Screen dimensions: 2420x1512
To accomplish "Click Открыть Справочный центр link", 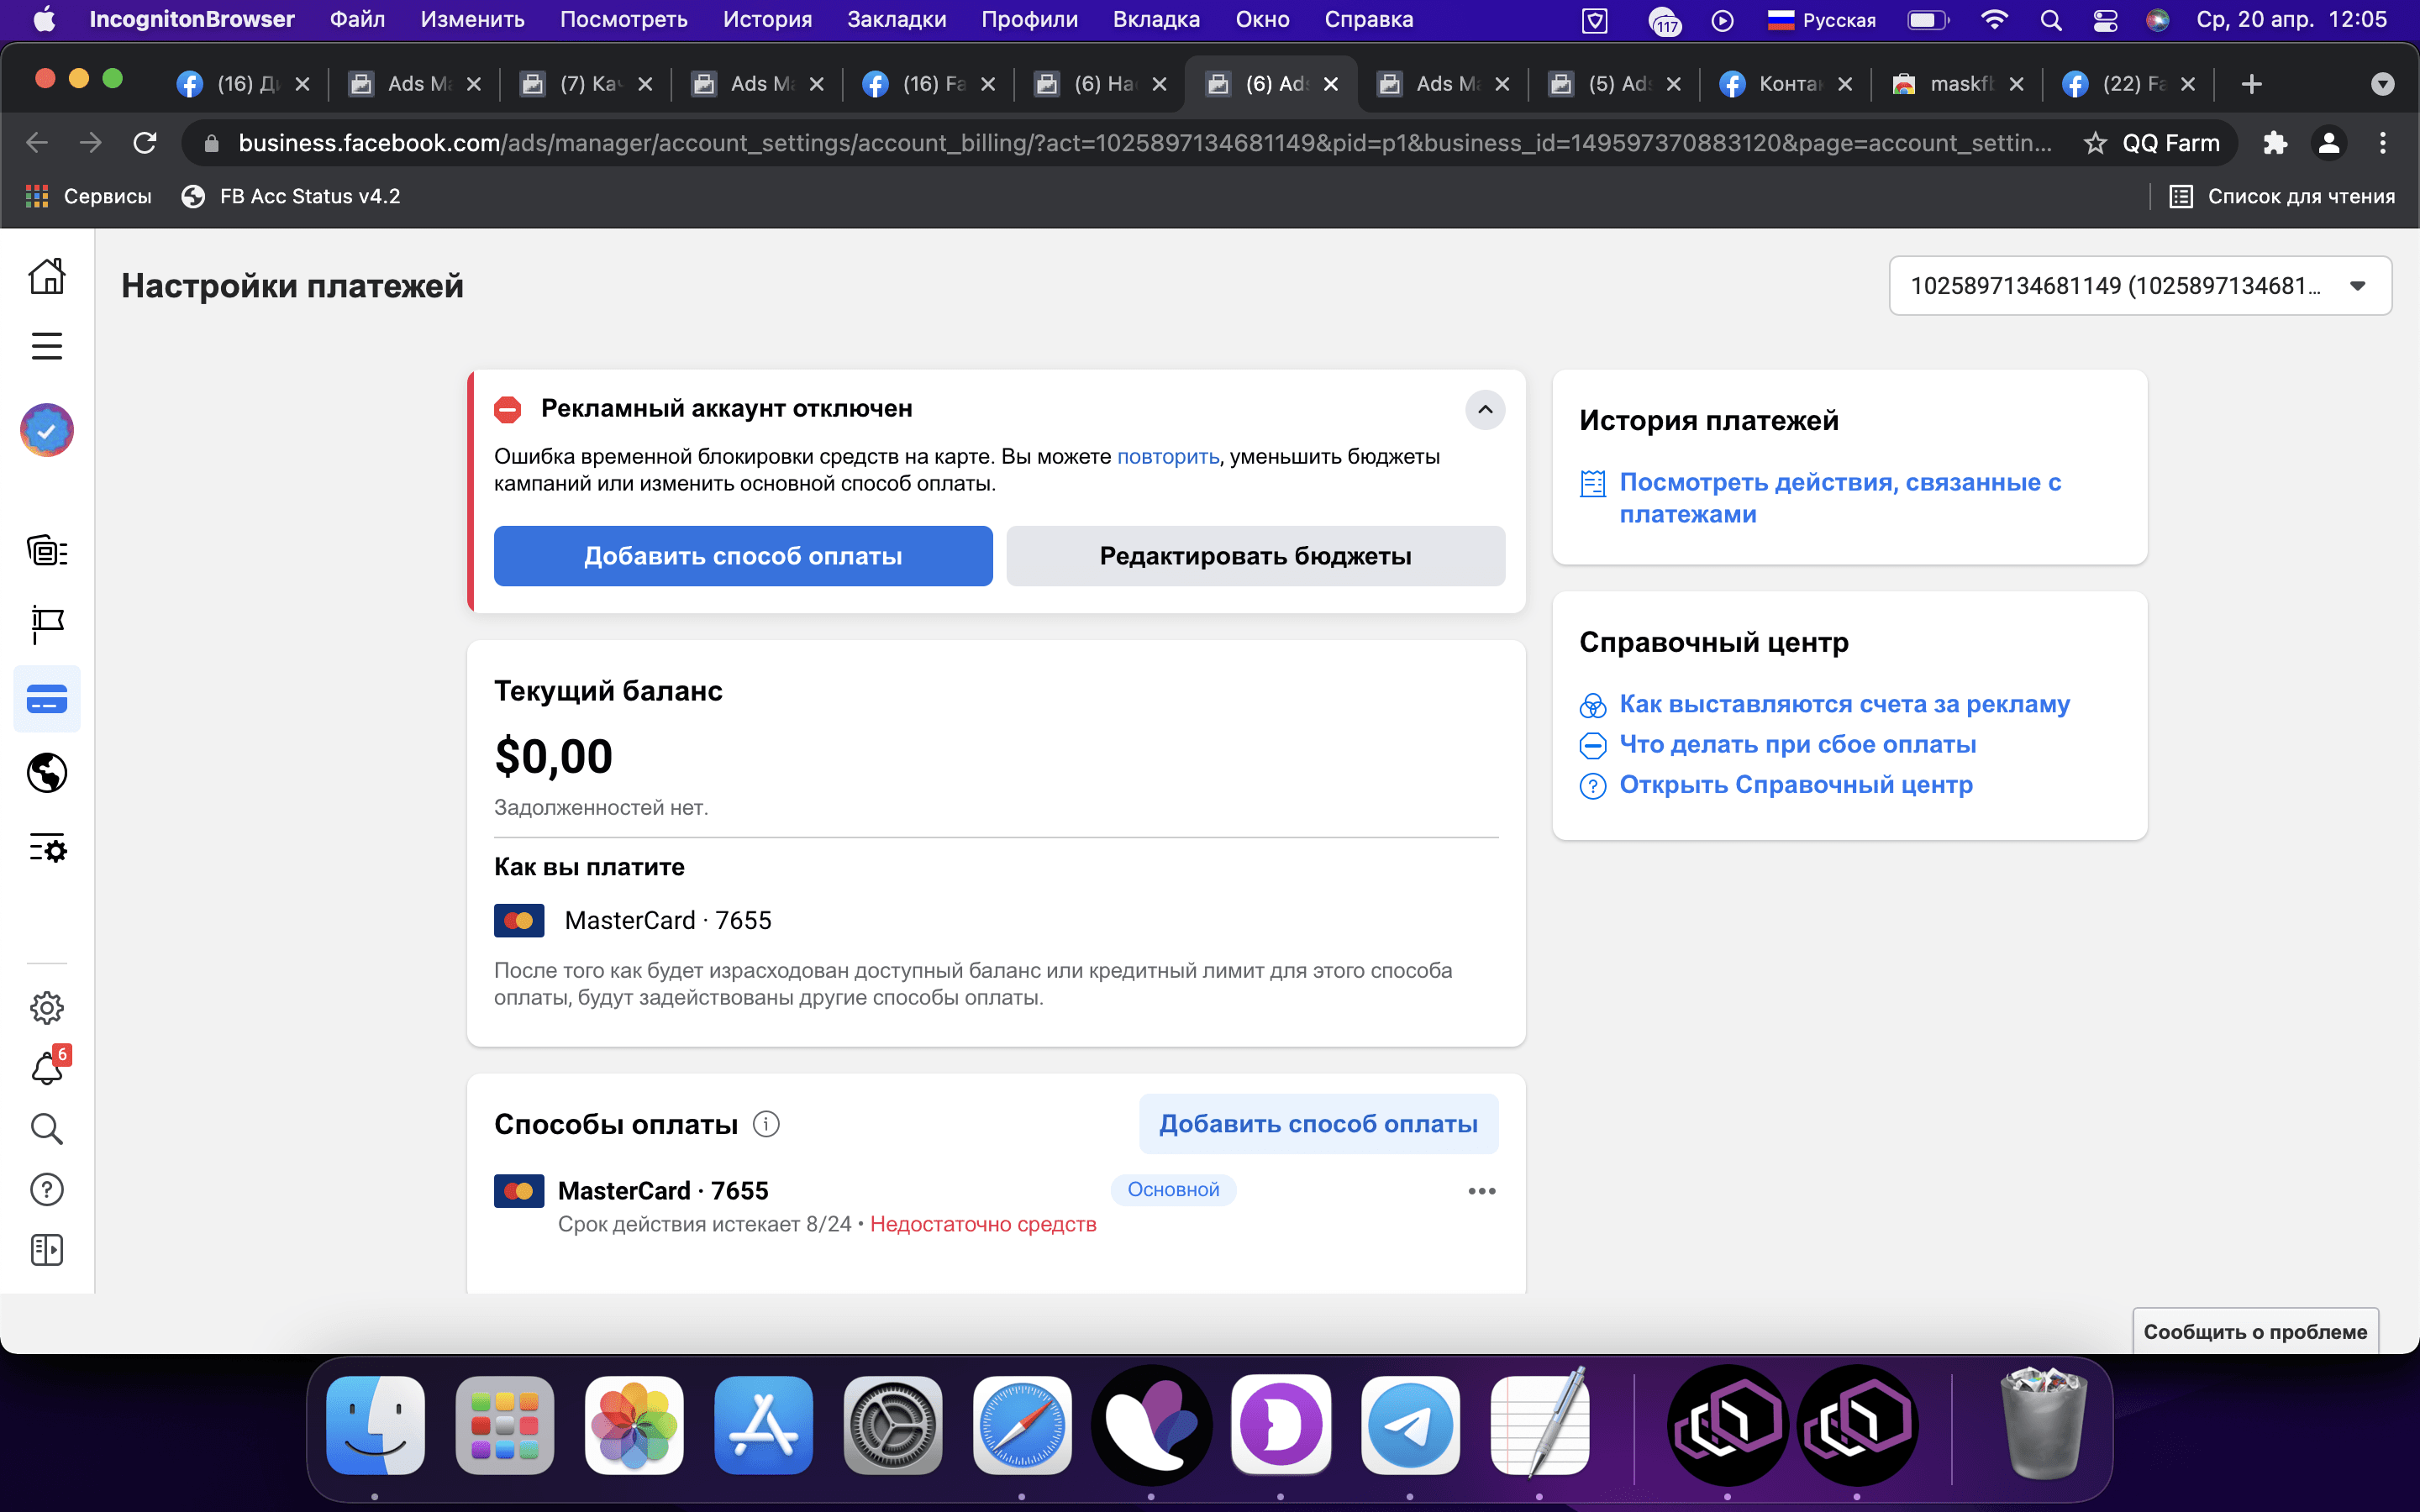I will (1795, 785).
